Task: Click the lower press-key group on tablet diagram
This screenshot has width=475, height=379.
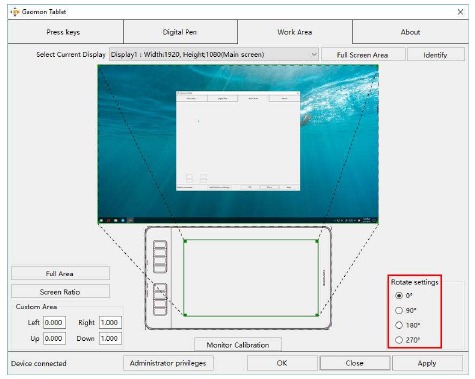Action: point(160,299)
